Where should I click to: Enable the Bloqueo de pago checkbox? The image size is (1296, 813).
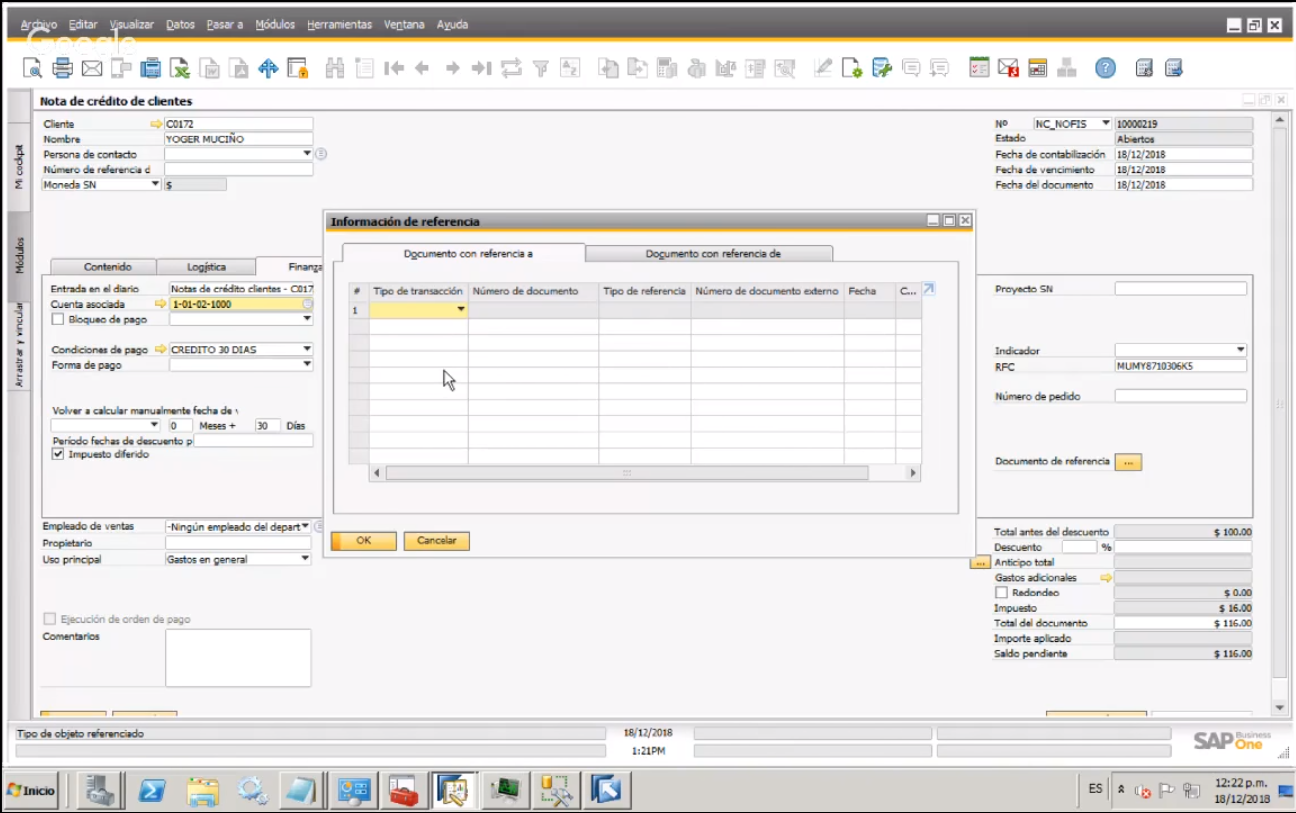pos(57,319)
